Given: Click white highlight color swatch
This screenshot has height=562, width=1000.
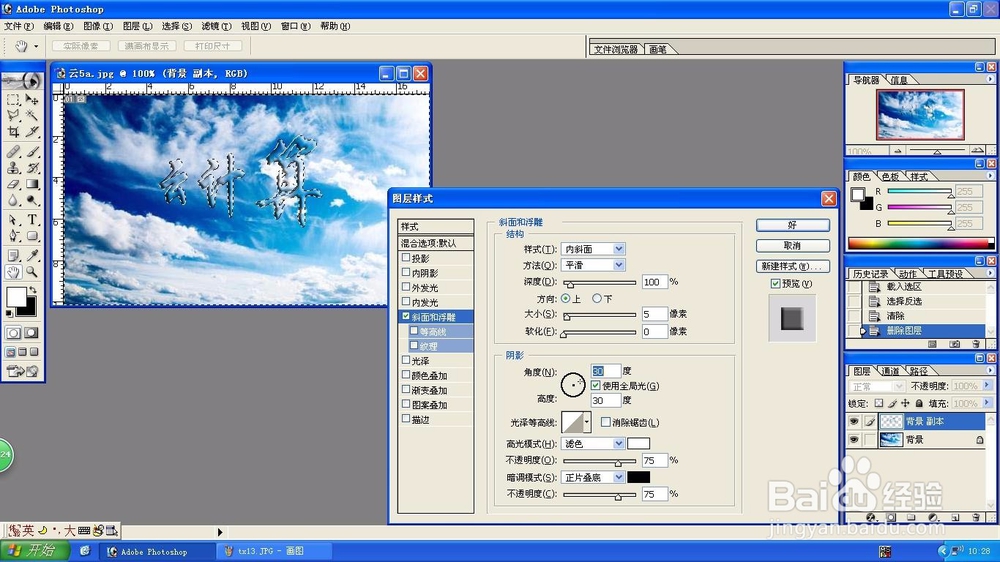Looking at the screenshot, I should 638,443.
